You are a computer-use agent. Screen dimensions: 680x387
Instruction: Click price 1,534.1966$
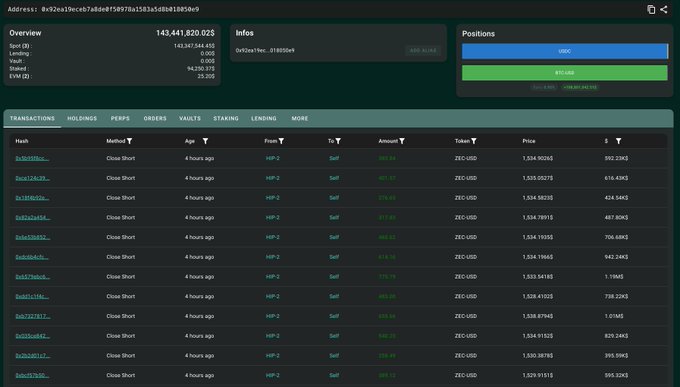click(537, 257)
